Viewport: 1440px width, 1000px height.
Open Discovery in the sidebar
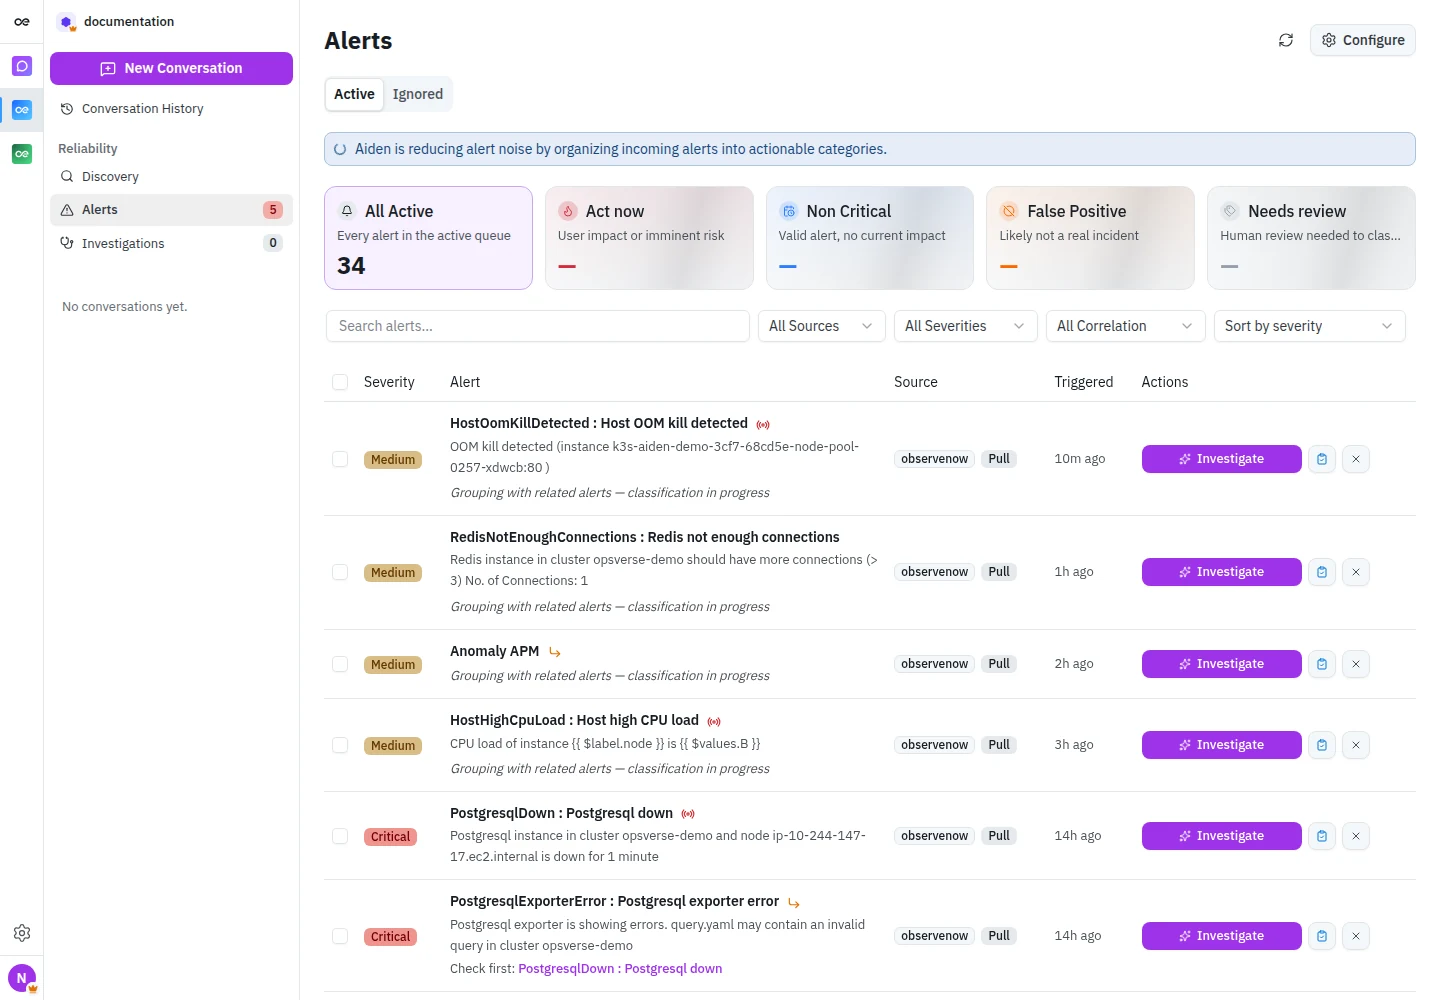pyautogui.click(x=171, y=177)
